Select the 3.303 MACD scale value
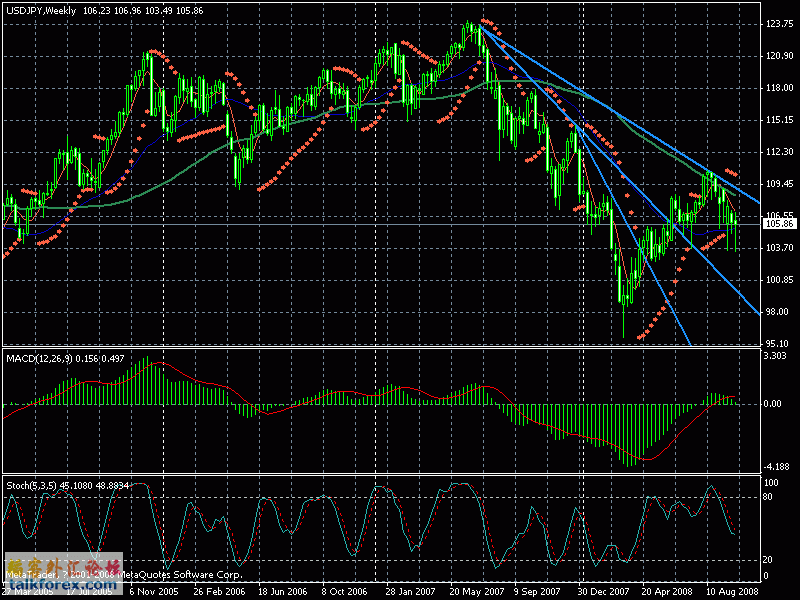 (x=775, y=356)
